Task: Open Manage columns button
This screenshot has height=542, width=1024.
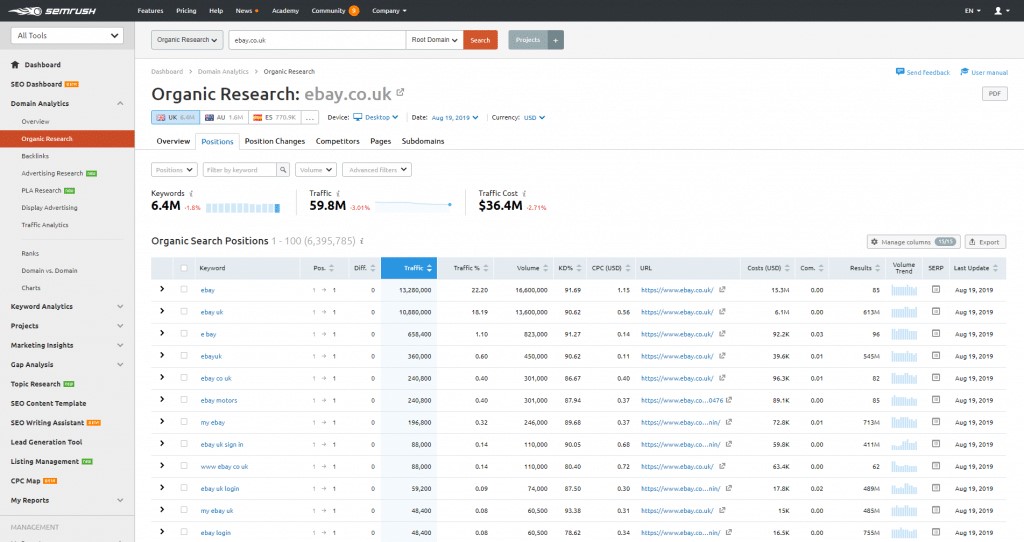Action: click(913, 242)
